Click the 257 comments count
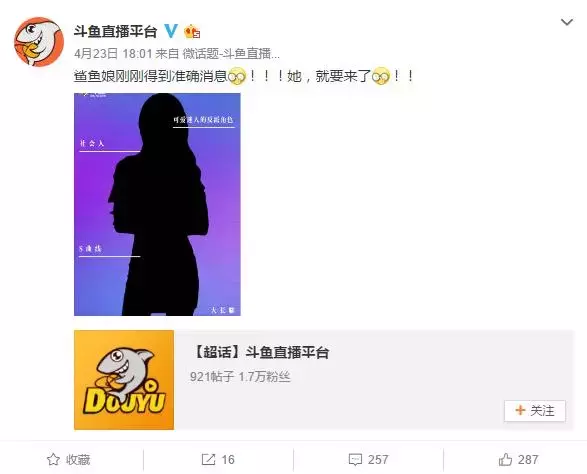The image size is (587, 474). click(x=378, y=460)
